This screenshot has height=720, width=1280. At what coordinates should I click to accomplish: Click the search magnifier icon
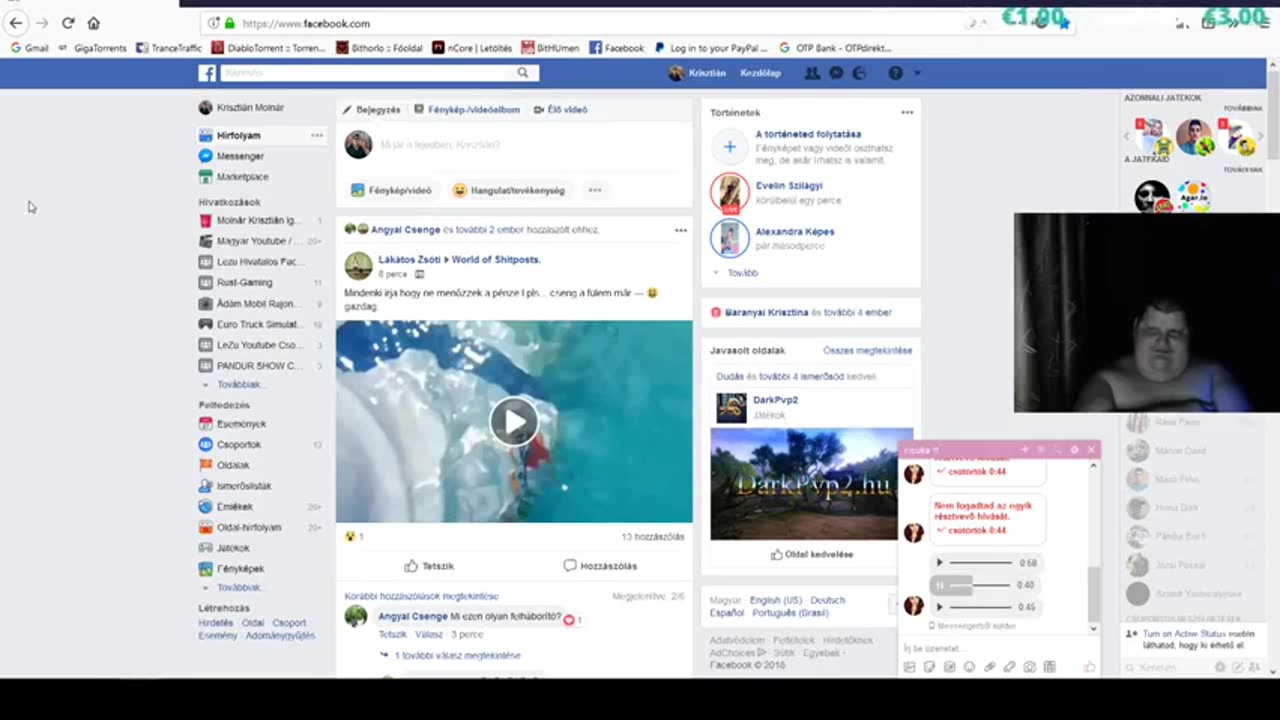coord(522,73)
